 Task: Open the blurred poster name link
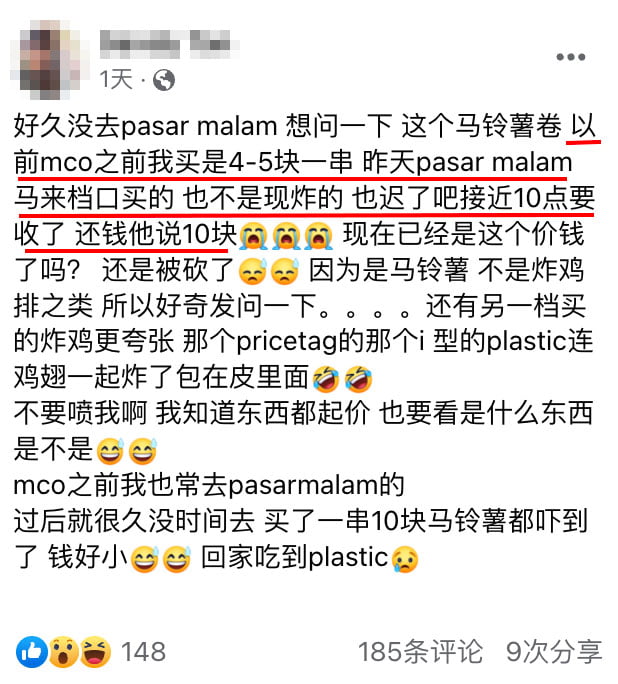click(x=168, y=44)
